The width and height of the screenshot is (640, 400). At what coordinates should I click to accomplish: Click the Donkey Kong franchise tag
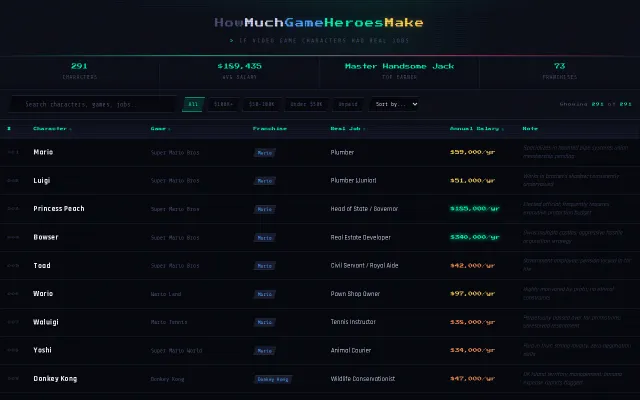click(x=273, y=379)
